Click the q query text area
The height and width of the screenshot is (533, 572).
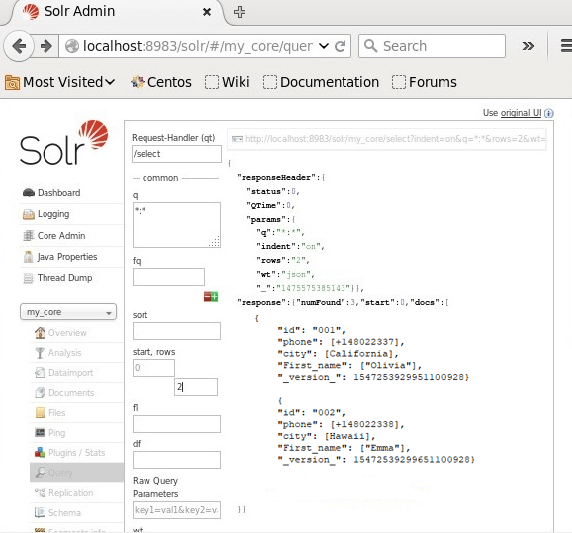coord(177,225)
